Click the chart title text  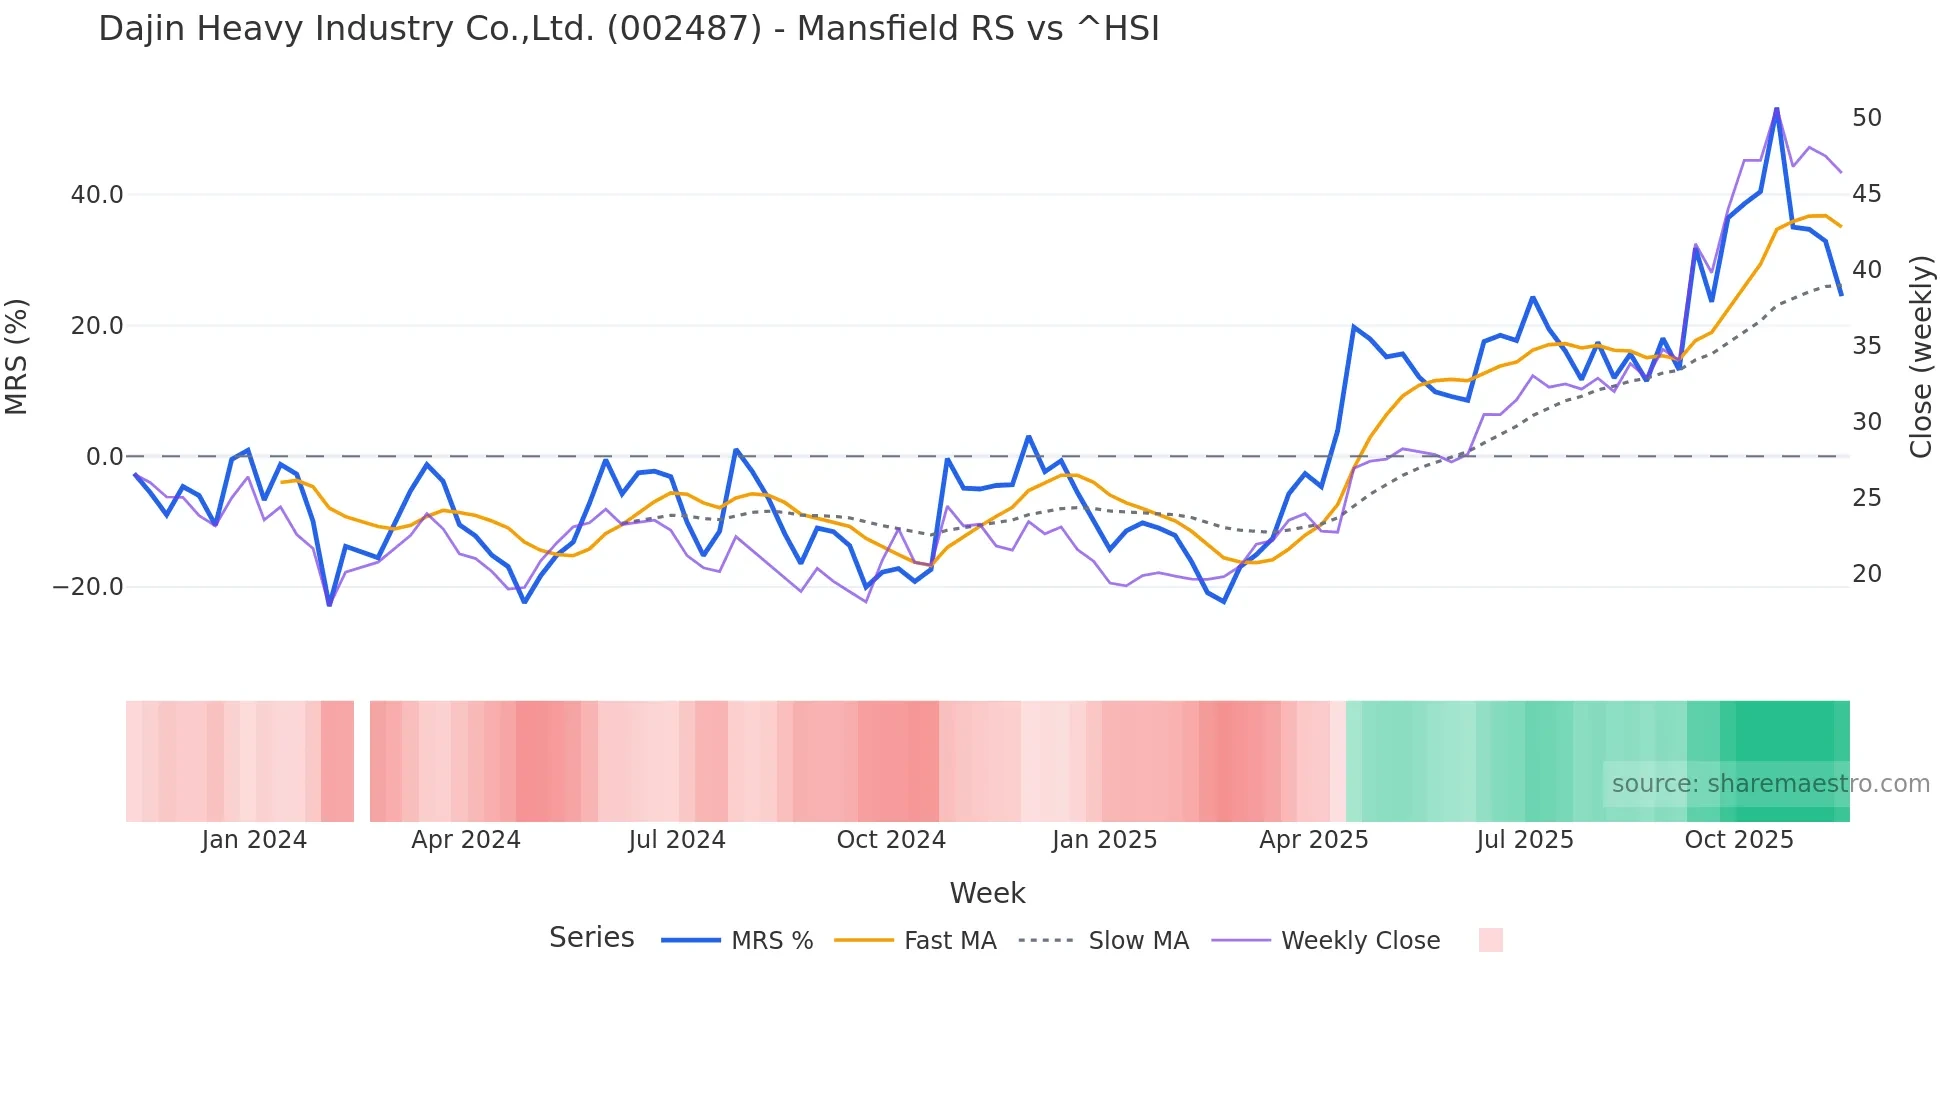pyautogui.click(x=629, y=28)
